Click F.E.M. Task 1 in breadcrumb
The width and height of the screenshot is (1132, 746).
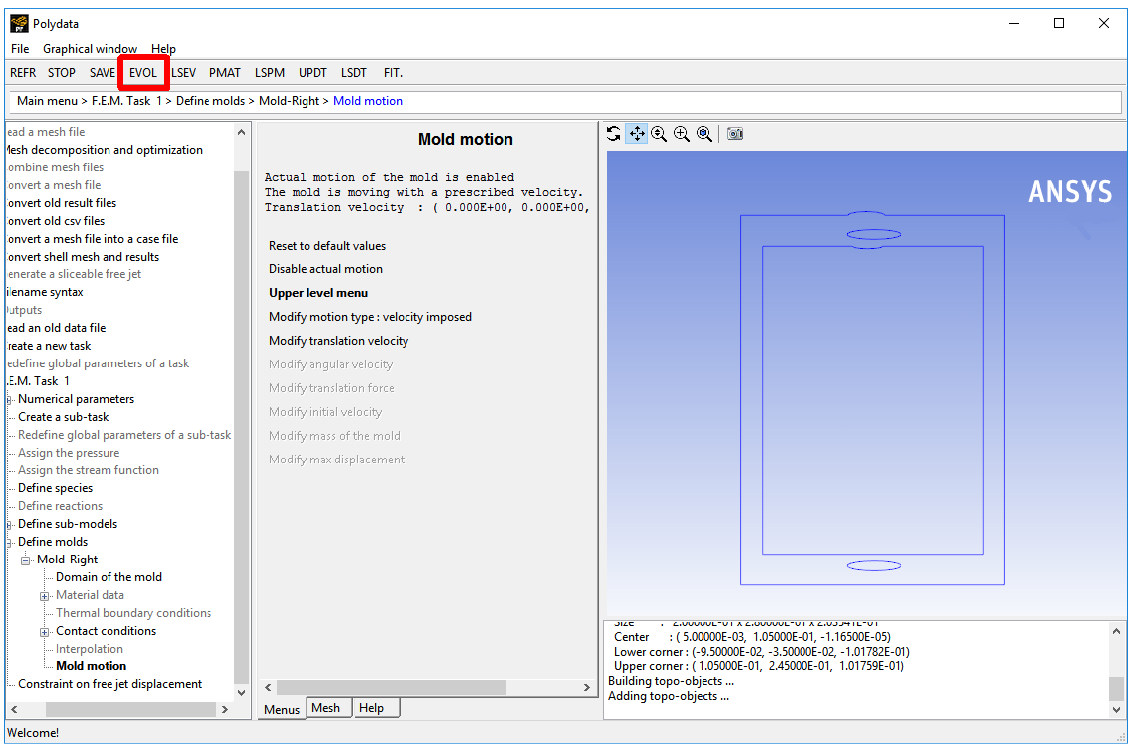[126, 101]
